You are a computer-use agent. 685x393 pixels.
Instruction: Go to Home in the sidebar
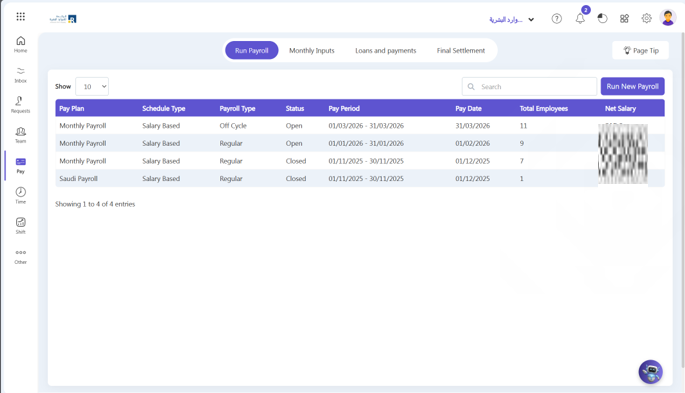(x=21, y=44)
